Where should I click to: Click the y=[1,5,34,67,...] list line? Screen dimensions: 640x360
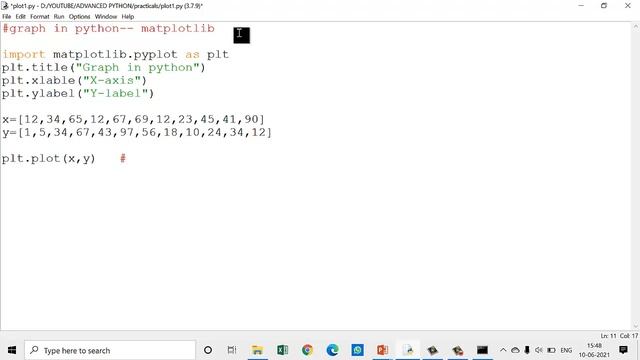point(137,132)
